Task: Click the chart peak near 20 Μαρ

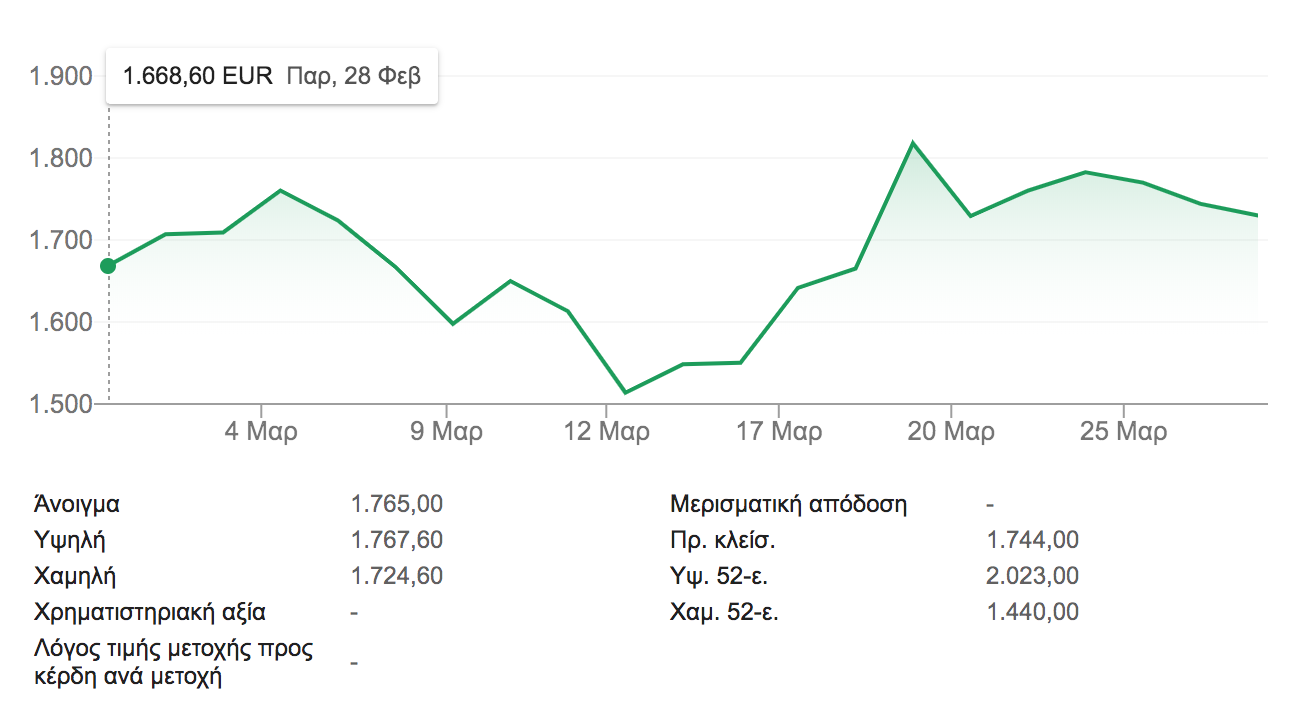Action: pyautogui.click(x=913, y=143)
